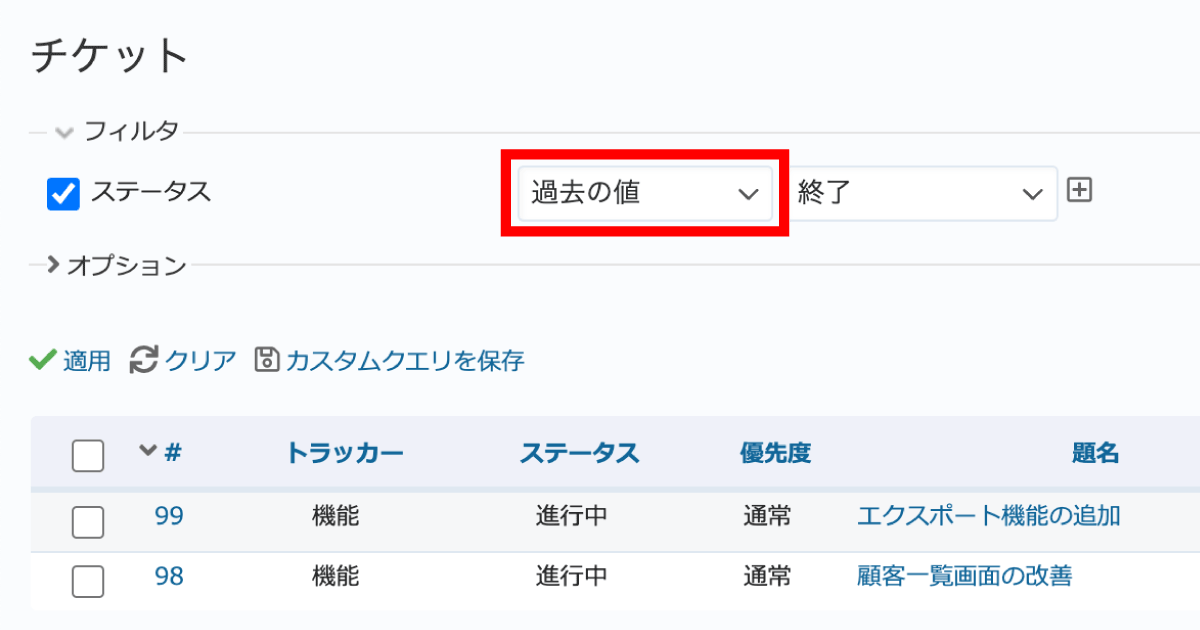Open ticket number 99 link
Viewport: 1200px width, 630px height.
(169, 516)
